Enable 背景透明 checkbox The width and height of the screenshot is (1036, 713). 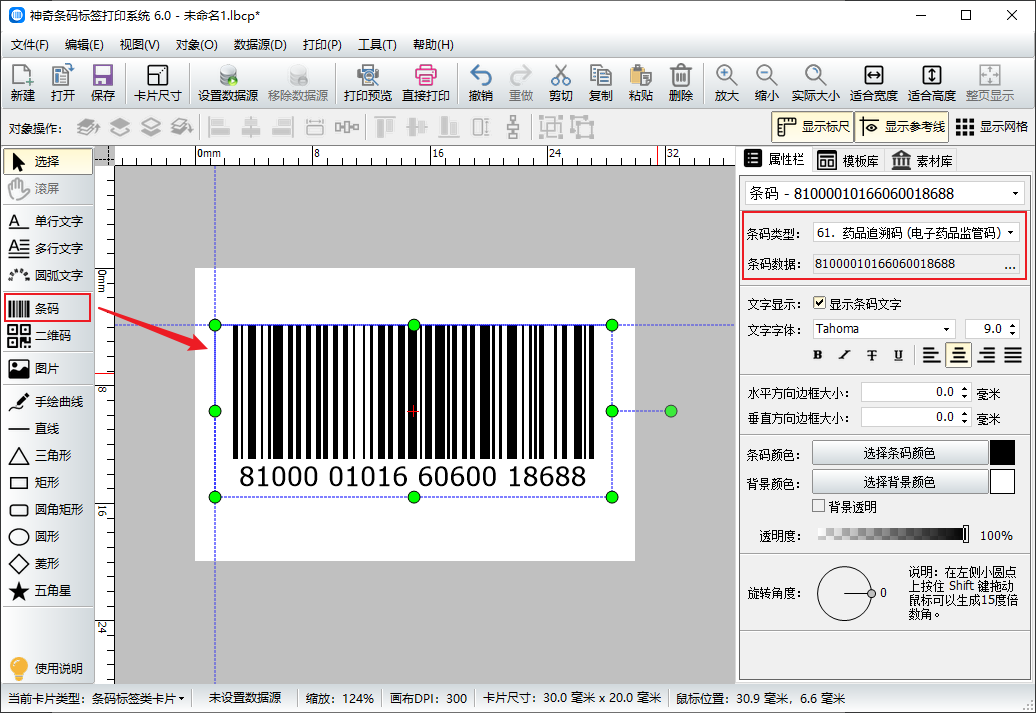point(819,506)
